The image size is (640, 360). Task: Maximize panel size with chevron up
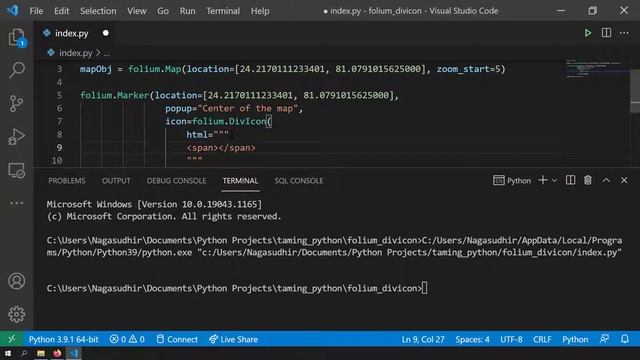tap(606, 180)
